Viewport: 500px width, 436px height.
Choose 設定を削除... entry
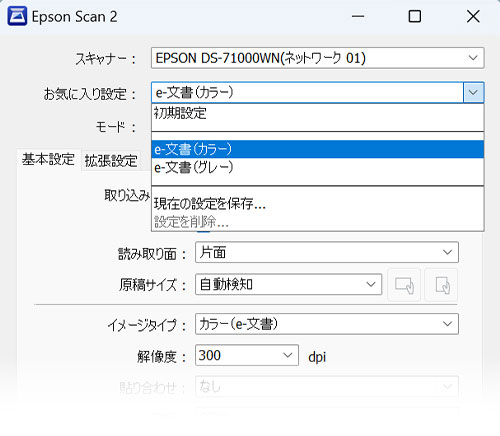(x=317, y=222)
